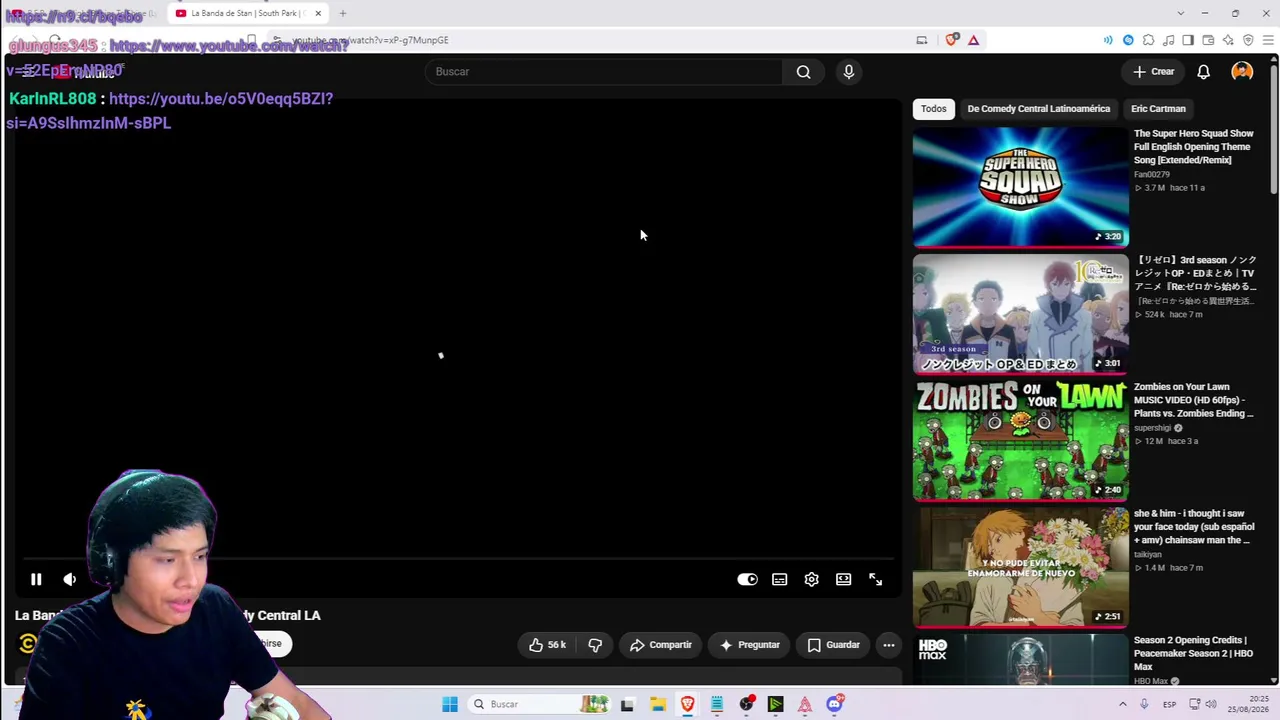Image resolution: width=1280 pixels, height=720 pixels.
Task: Open YouTube notifications bell
Action: pyautogui.click(x=1204, y=72)
